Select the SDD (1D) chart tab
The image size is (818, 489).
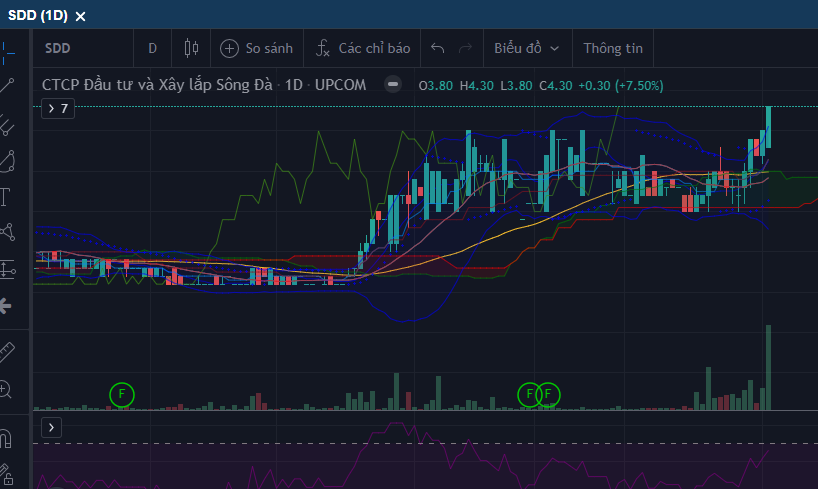tap(38, 16)
